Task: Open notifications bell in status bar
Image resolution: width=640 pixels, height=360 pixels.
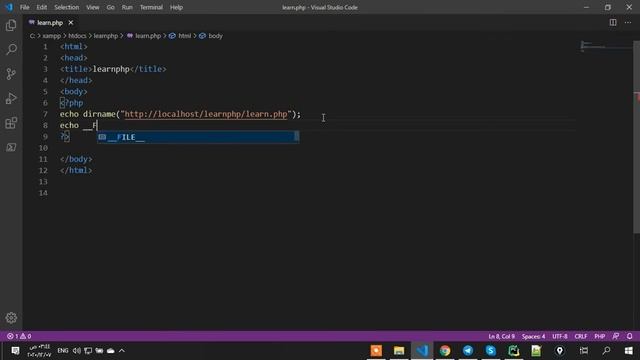Action: tap(629, 336)
